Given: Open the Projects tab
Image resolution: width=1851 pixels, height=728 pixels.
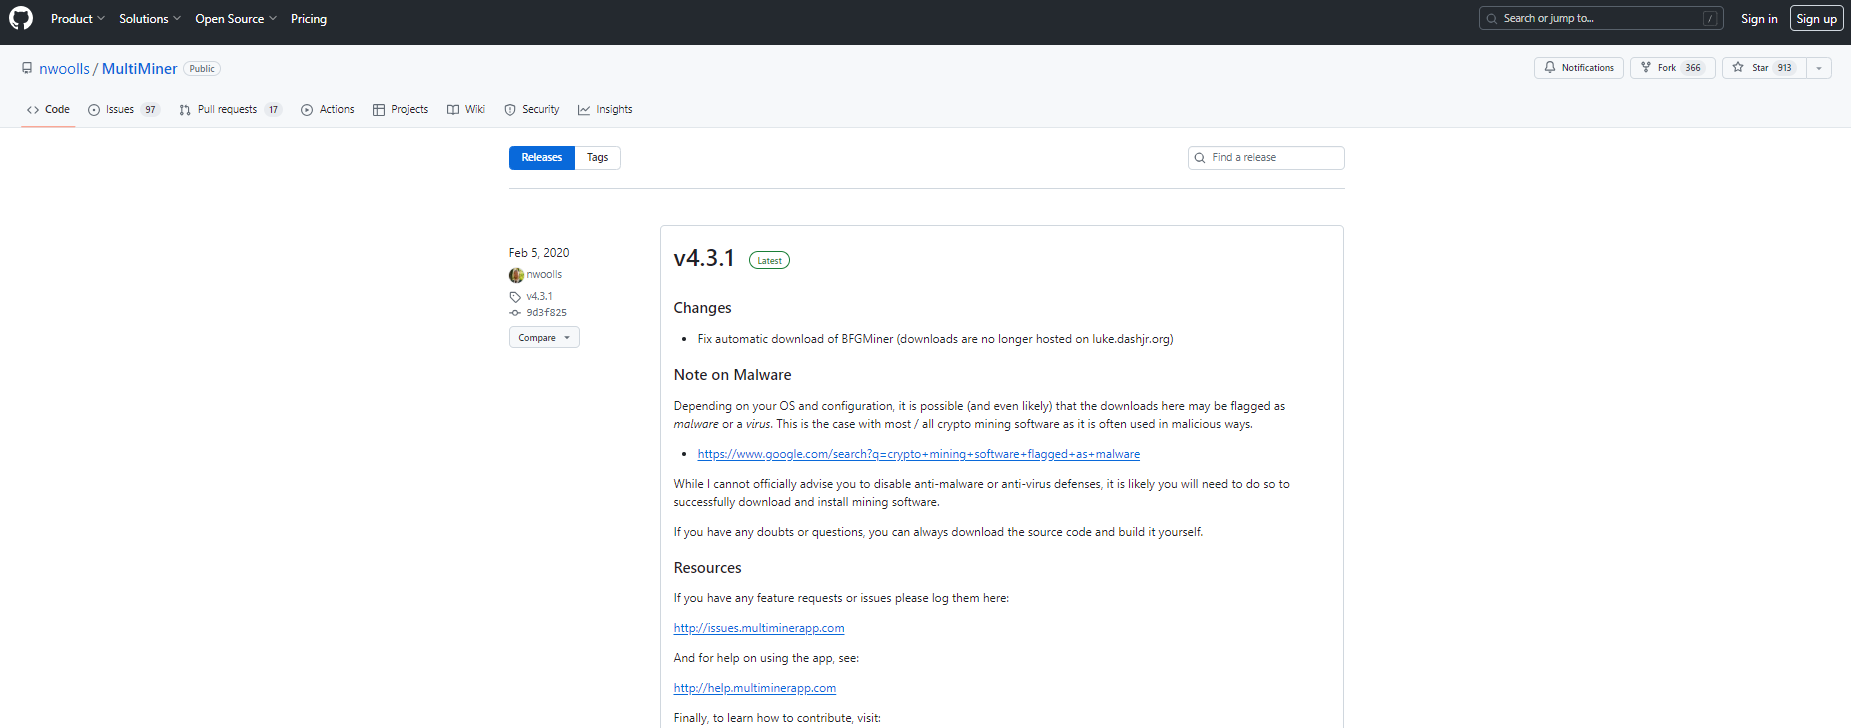Looking at the screenshot, I should [x=400, y=110].
